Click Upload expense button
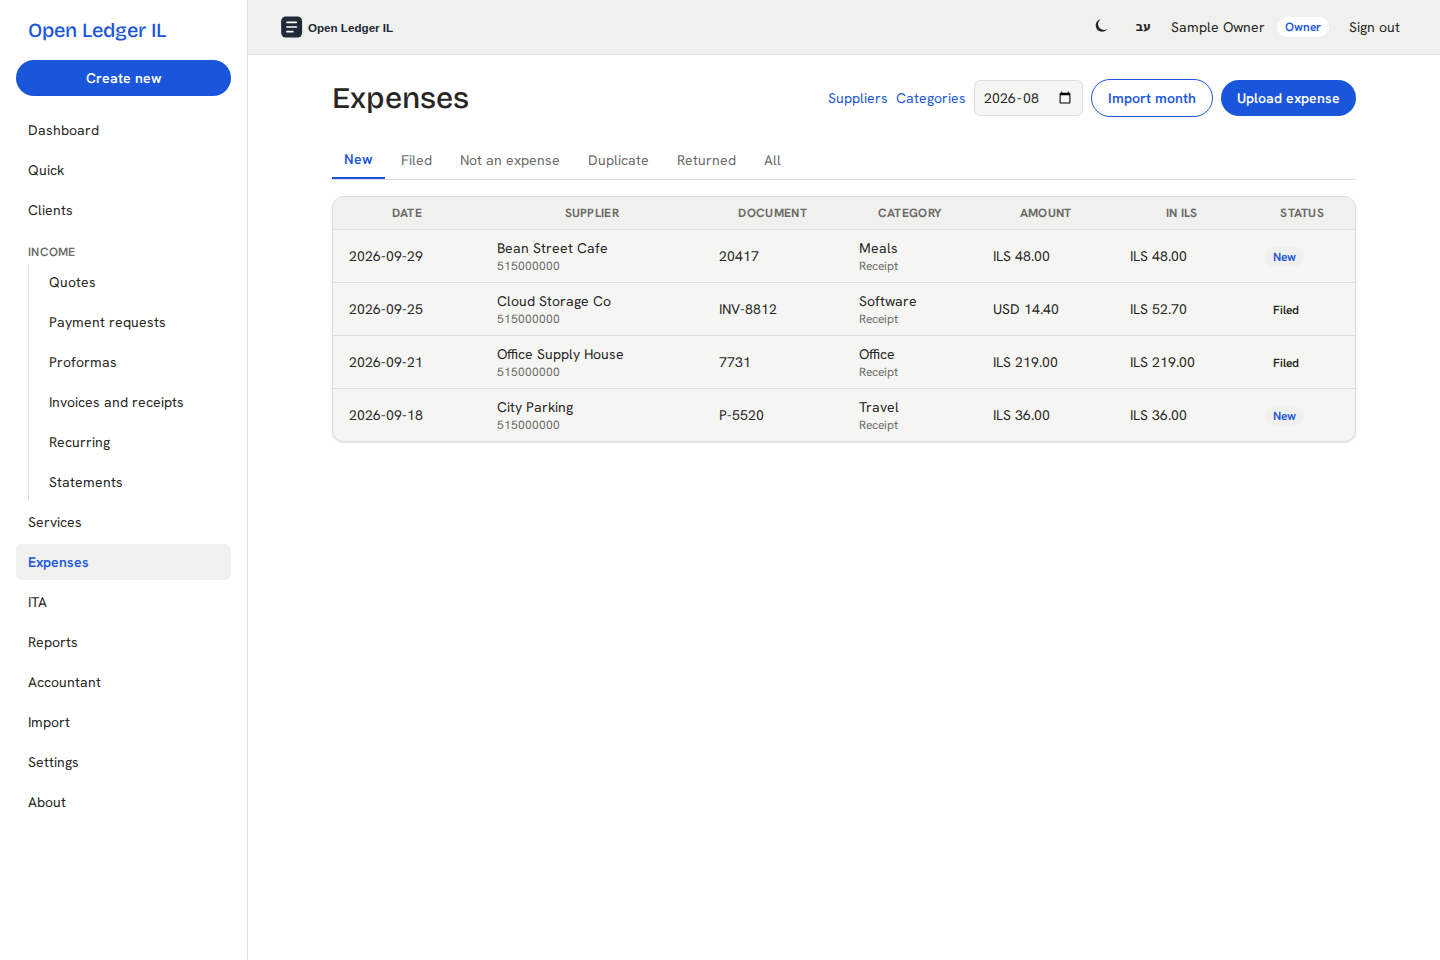This screenshot has height=960, width=1440. coord(1288,98)
